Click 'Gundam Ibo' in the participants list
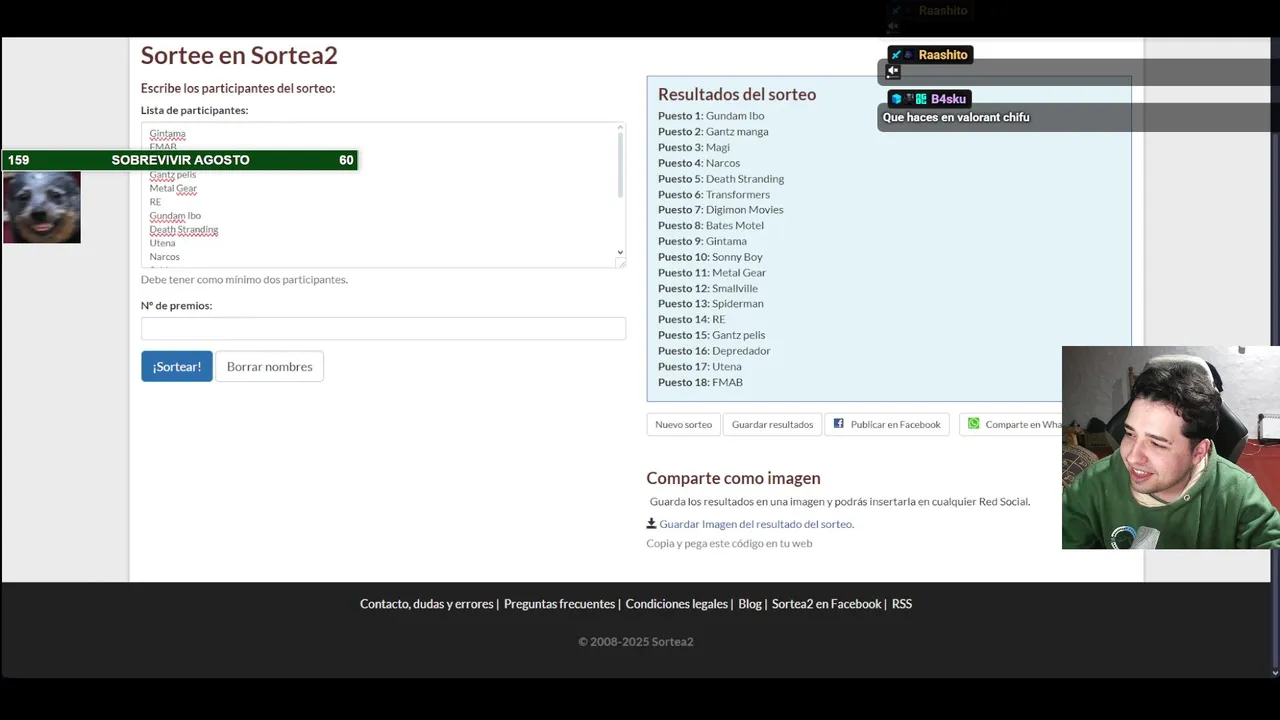 pos(175,216)
